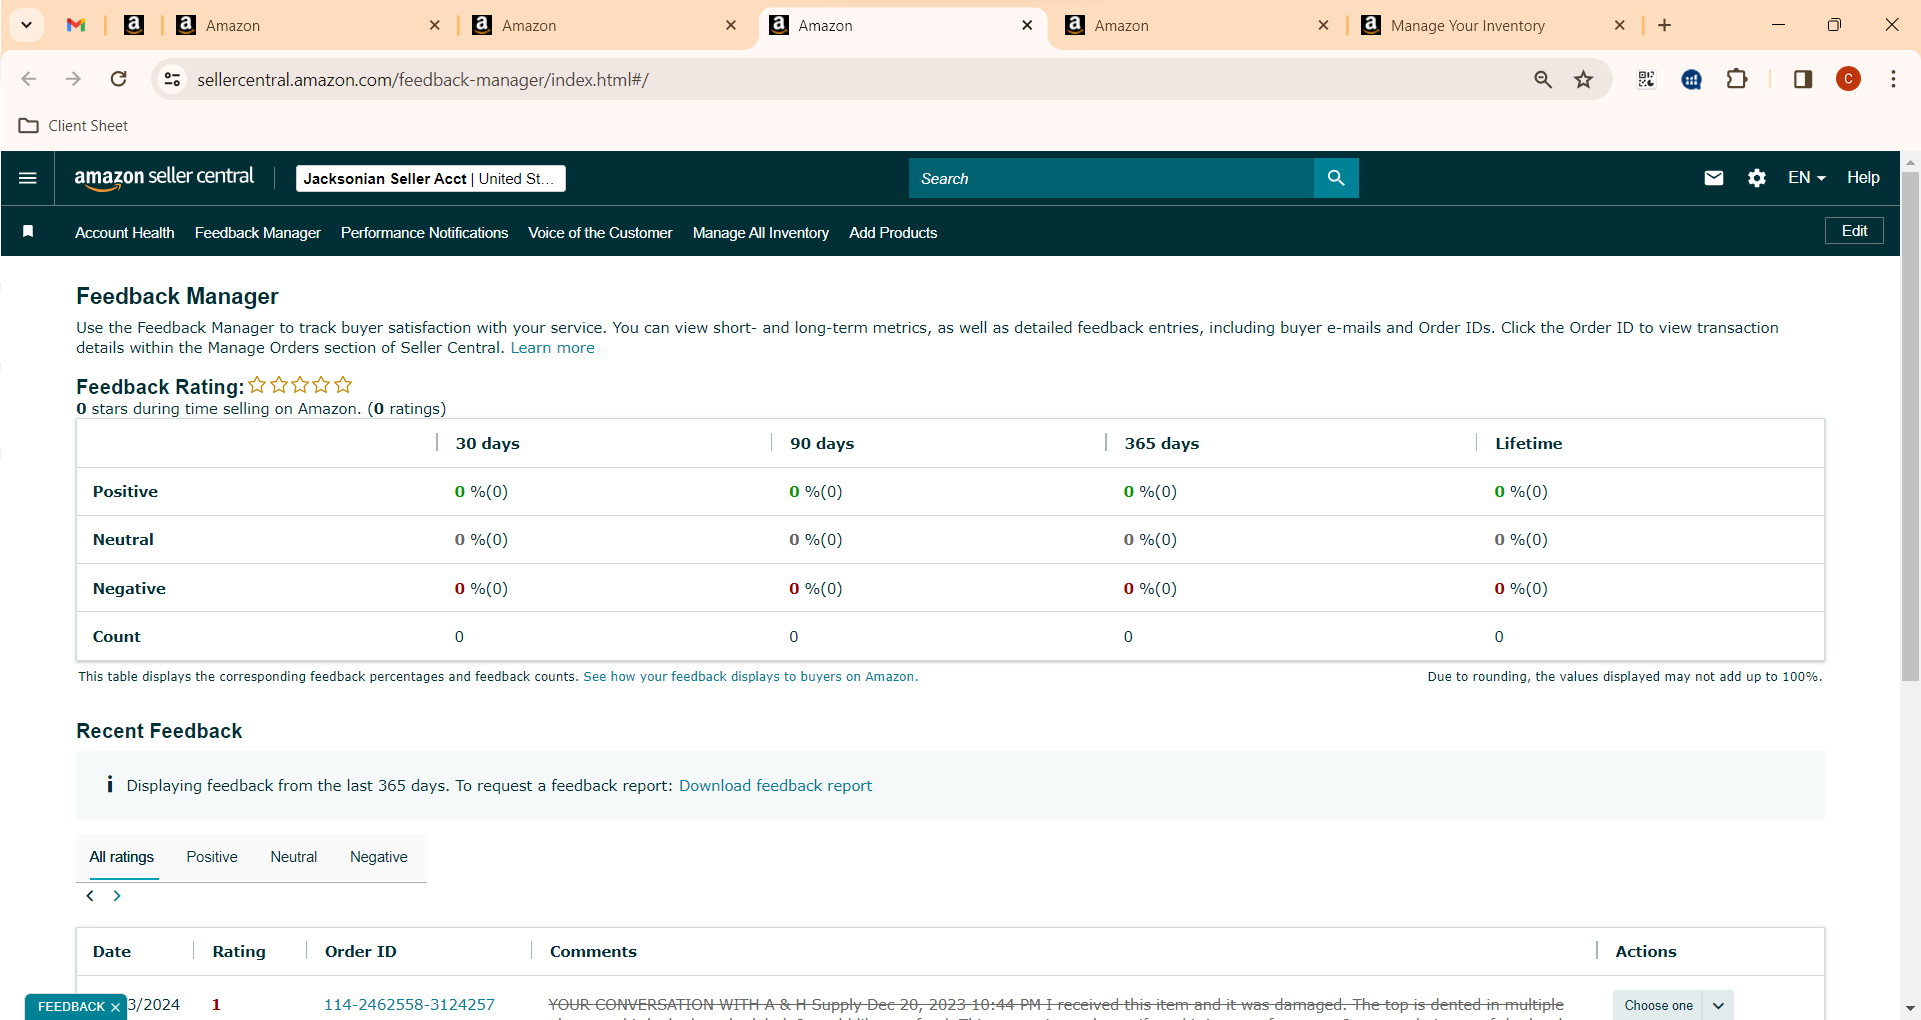1921x1020 pixels.
Task: Select the Neutral feedback tab
Action: click(x=294, y=857)
